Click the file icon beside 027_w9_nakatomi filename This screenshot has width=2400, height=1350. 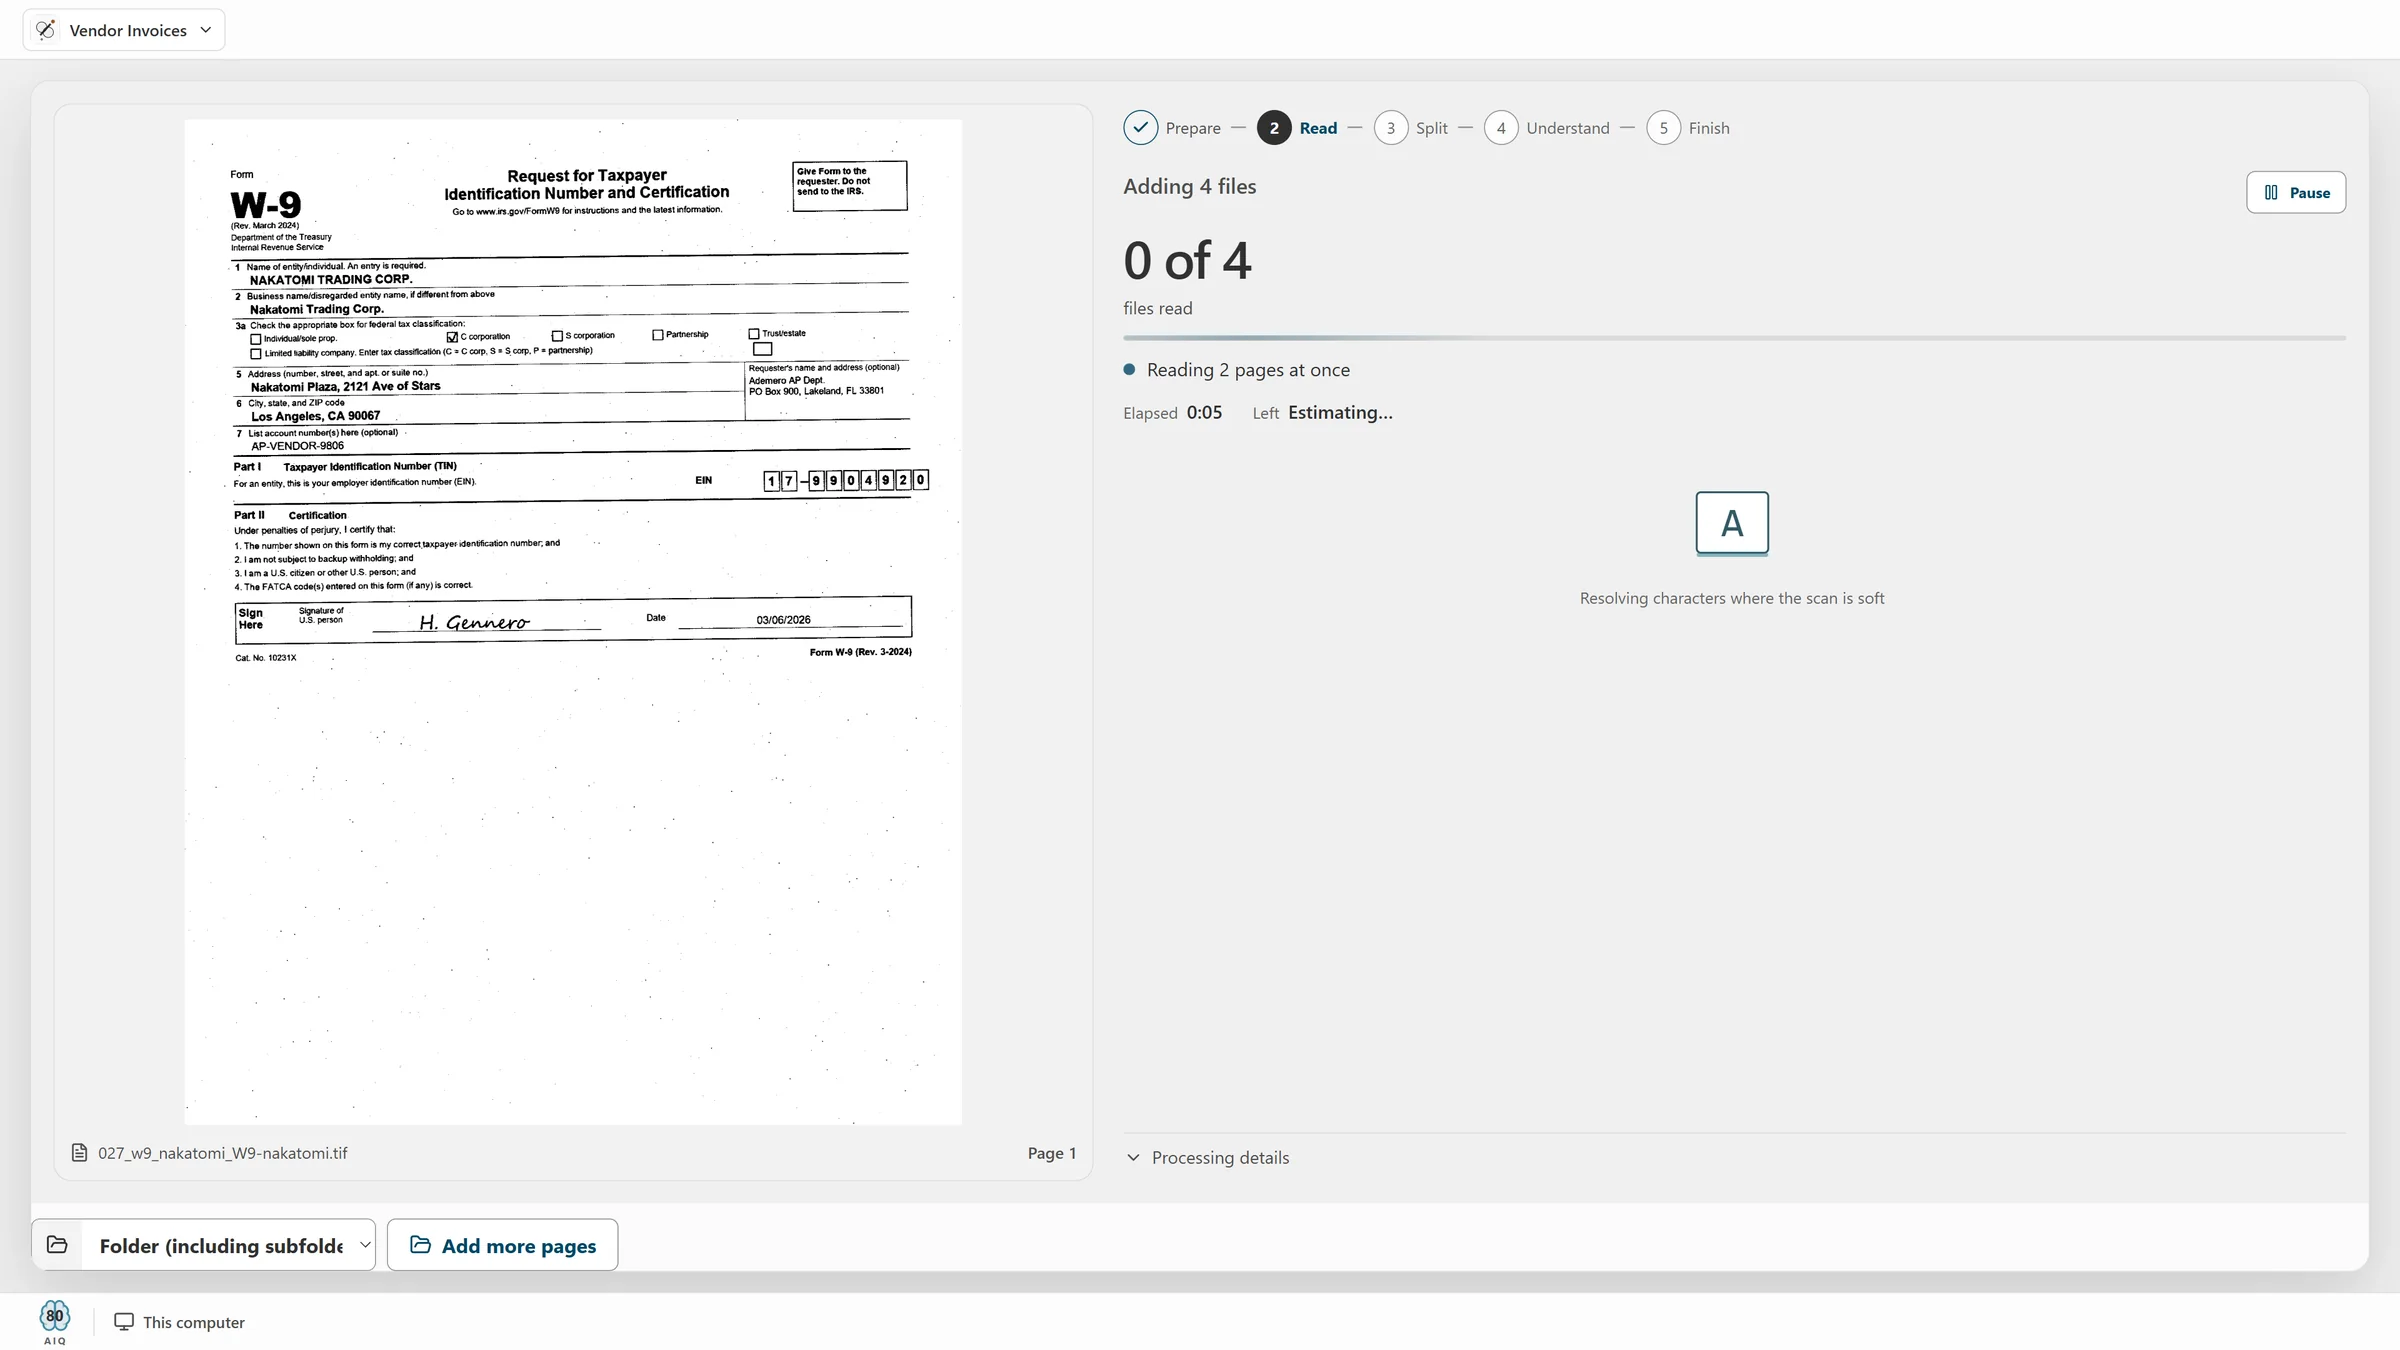point(80,1153)
